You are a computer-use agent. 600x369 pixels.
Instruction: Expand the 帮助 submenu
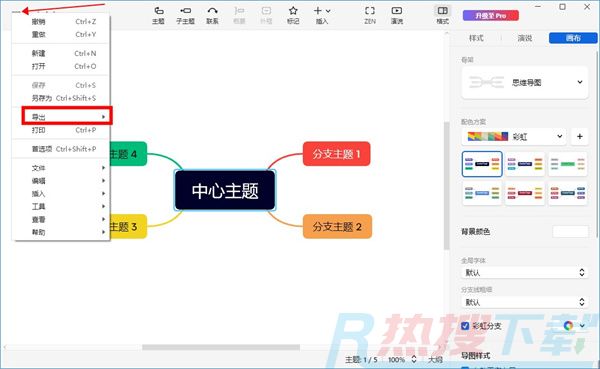coord(61,232)
